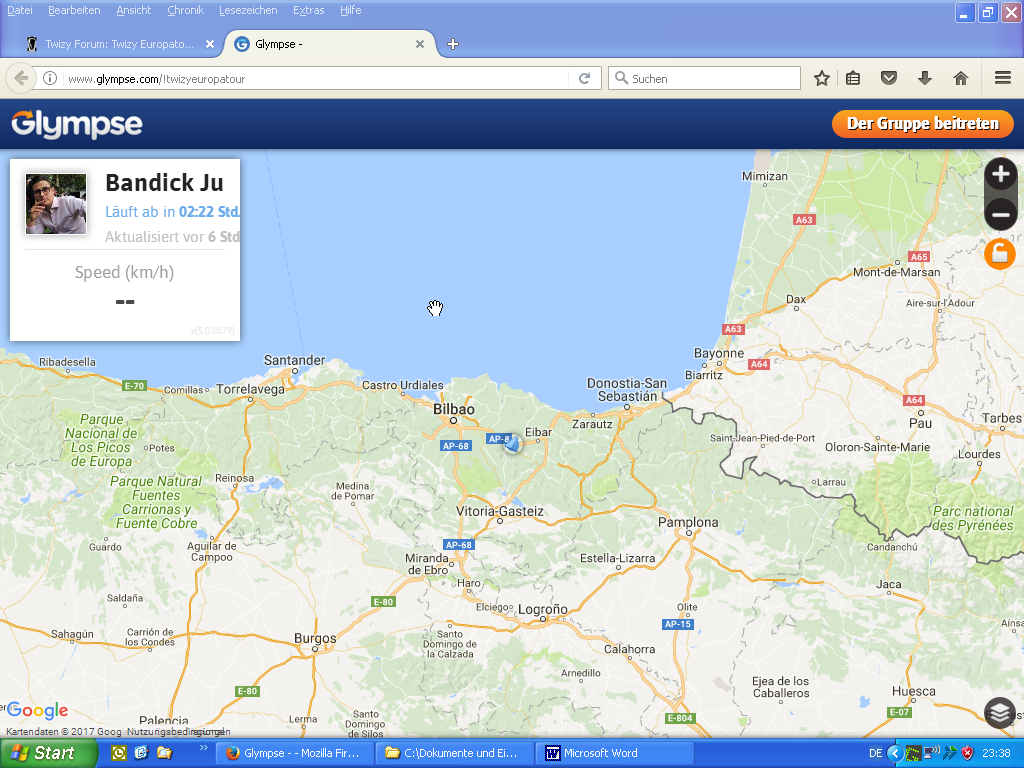Viewport: 1024px width, 768px height.
Task: Zoom out the map with minus button
Action: (1000, 214)
